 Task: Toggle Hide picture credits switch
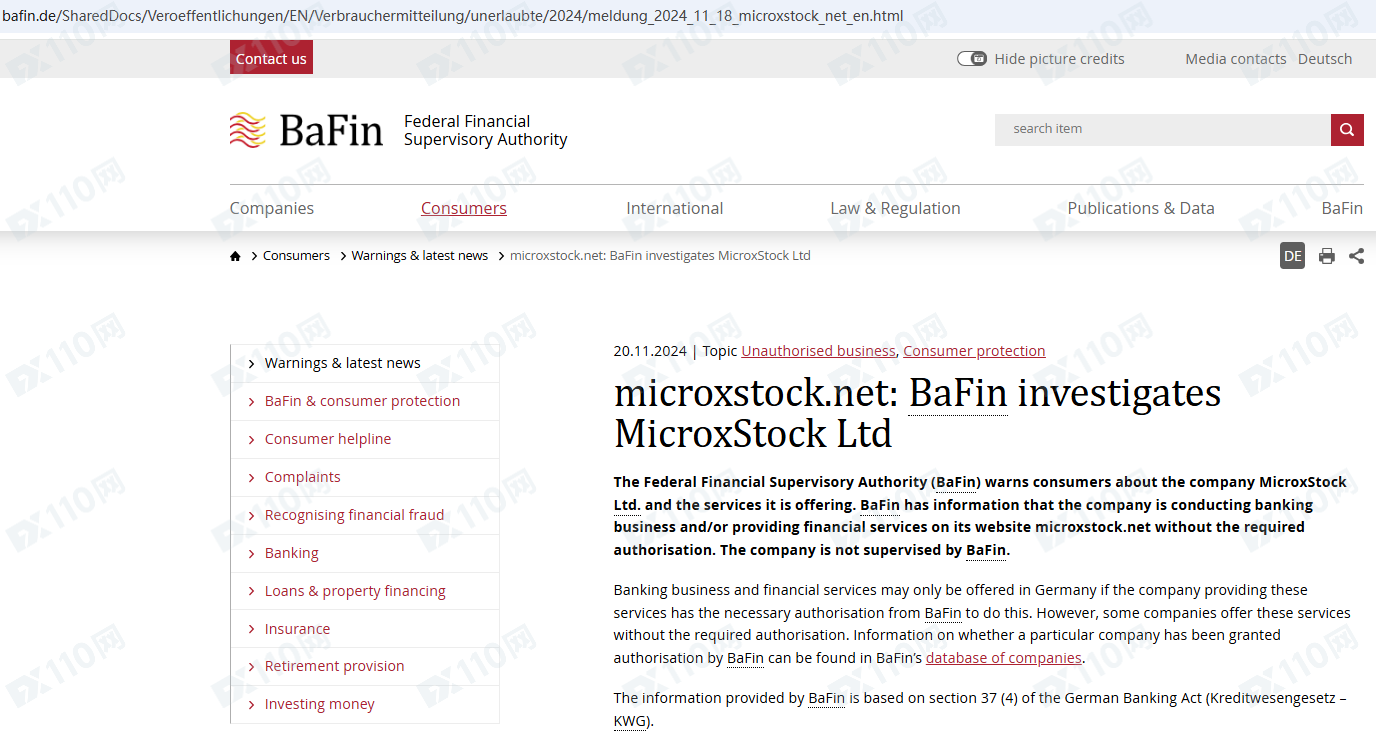(x=971, y=59)
